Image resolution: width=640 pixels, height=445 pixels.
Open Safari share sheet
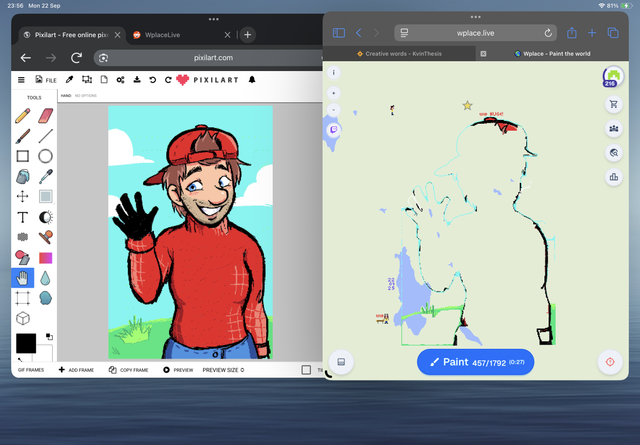pos(572,33)
